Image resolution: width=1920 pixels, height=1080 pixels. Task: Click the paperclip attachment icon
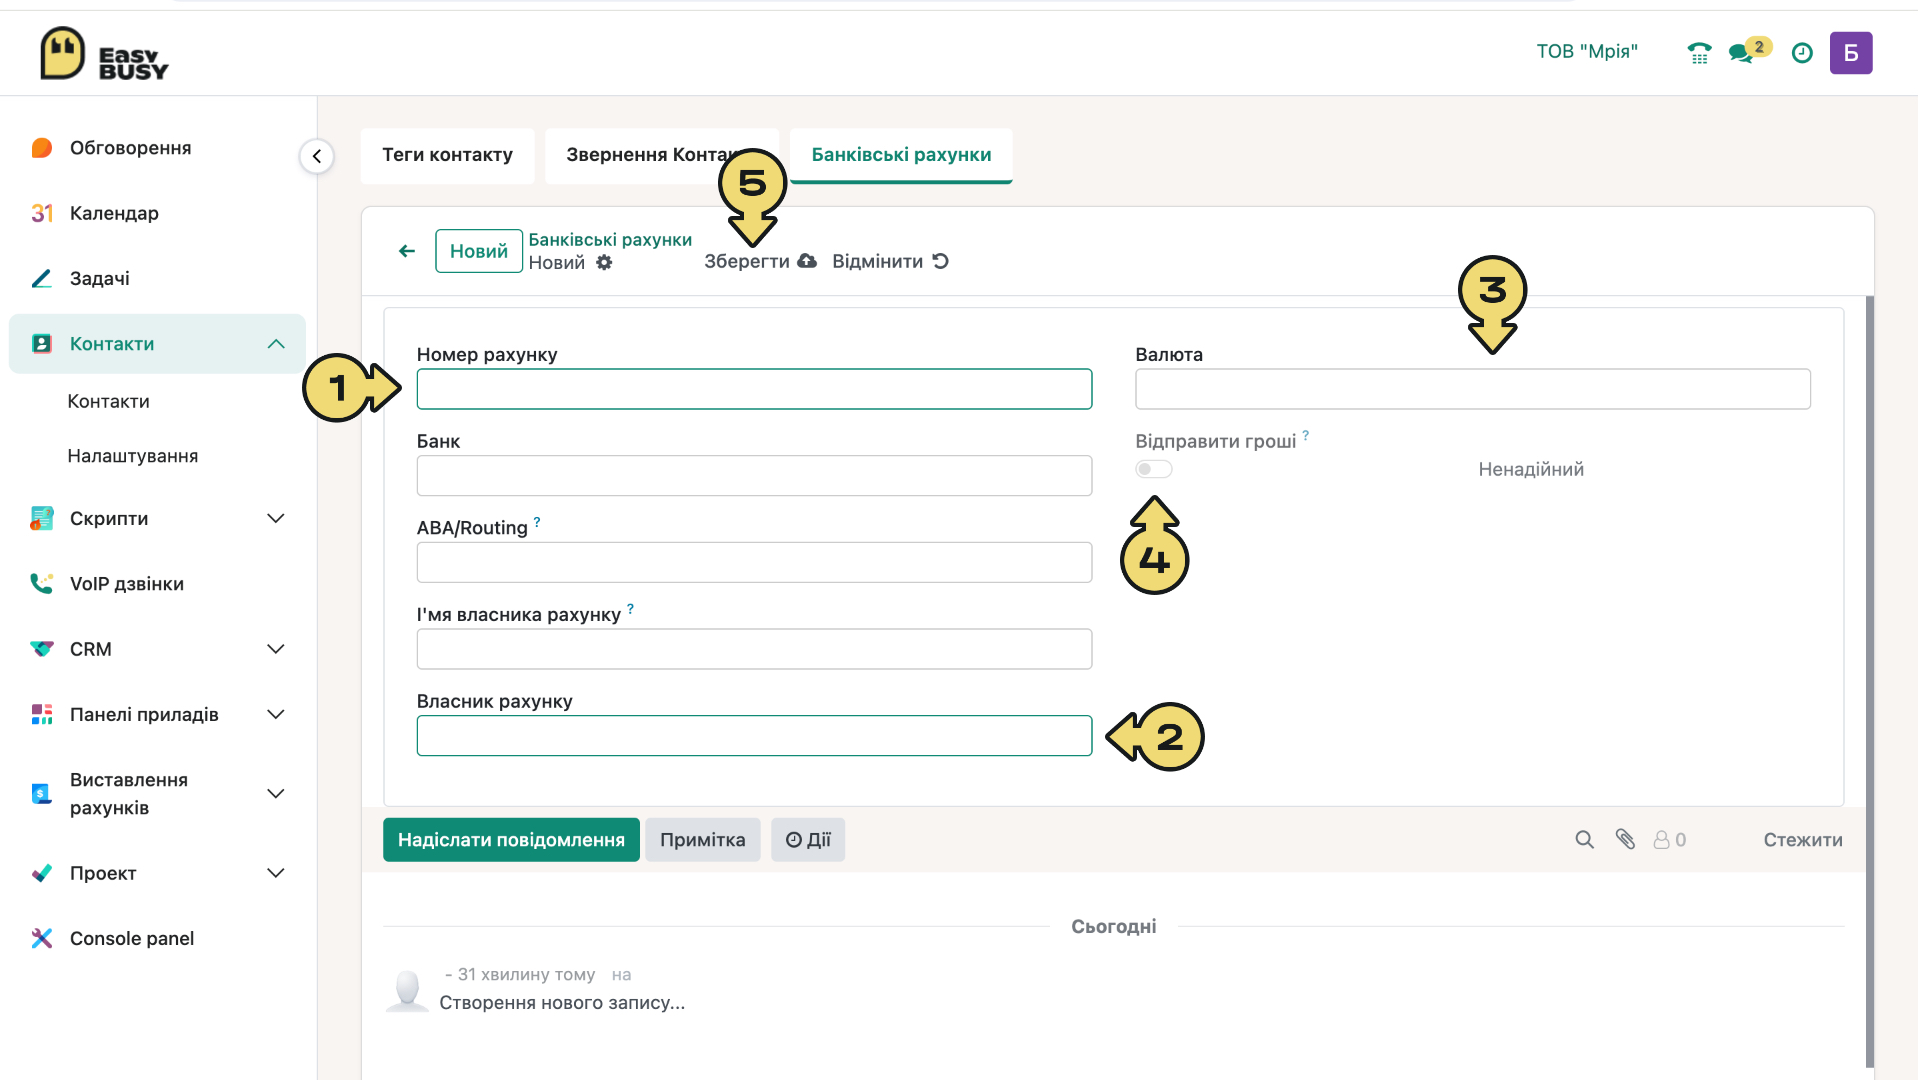[x=1625, y=840]
